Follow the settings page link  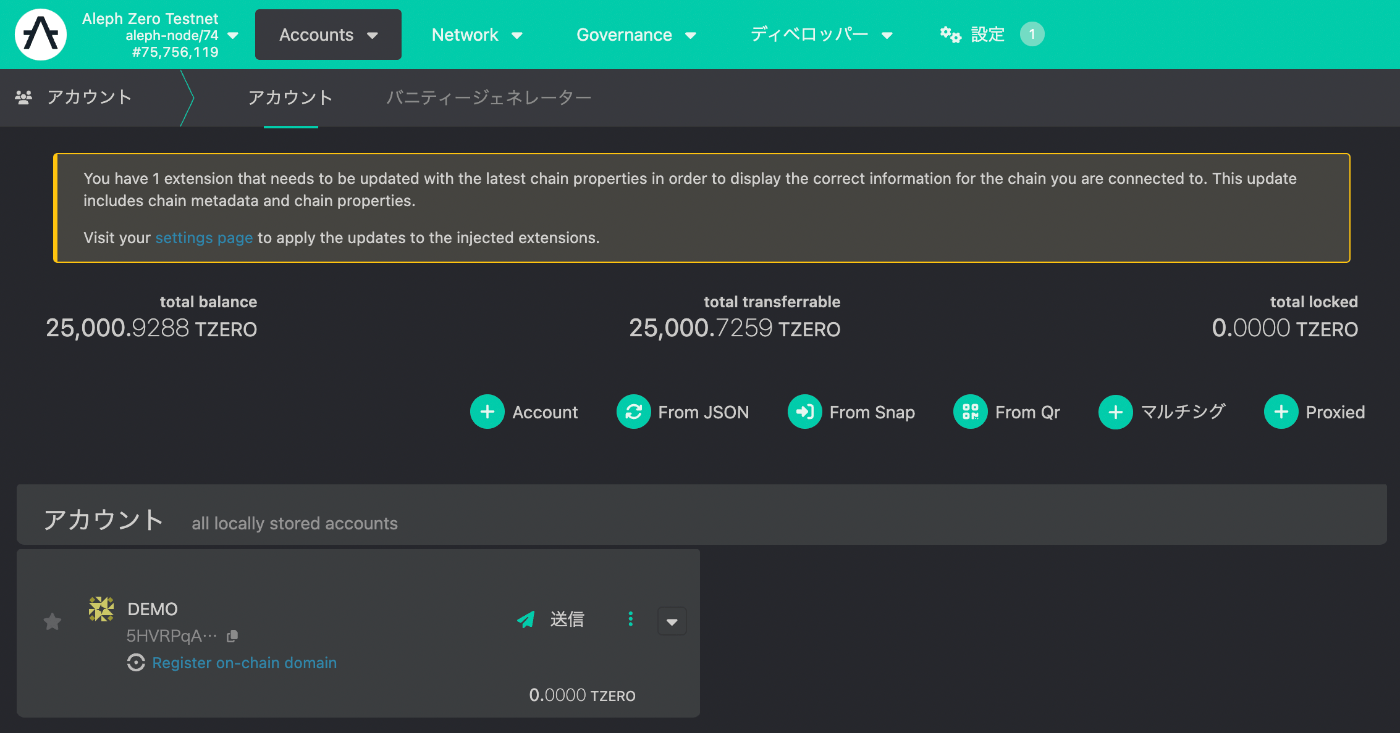click(204, 238)
